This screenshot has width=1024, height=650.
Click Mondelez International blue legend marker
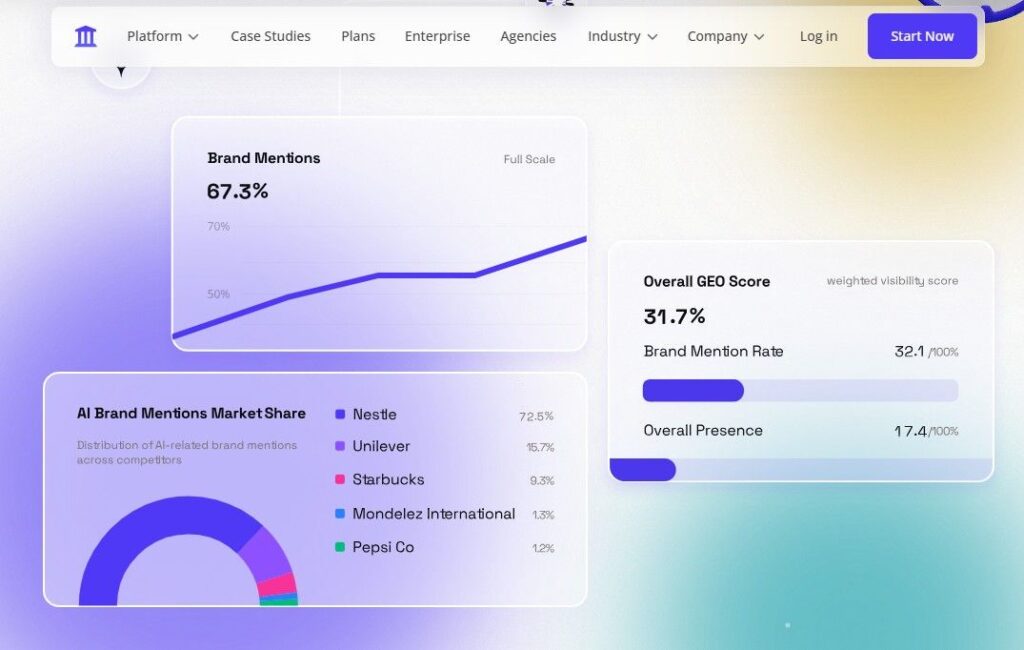pos(340,514)
